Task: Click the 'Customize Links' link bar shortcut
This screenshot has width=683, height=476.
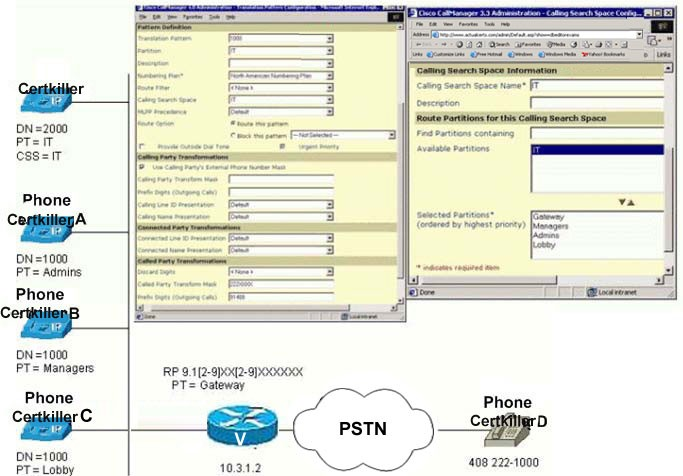Action: pyautogui.click(x=446, y=54)
